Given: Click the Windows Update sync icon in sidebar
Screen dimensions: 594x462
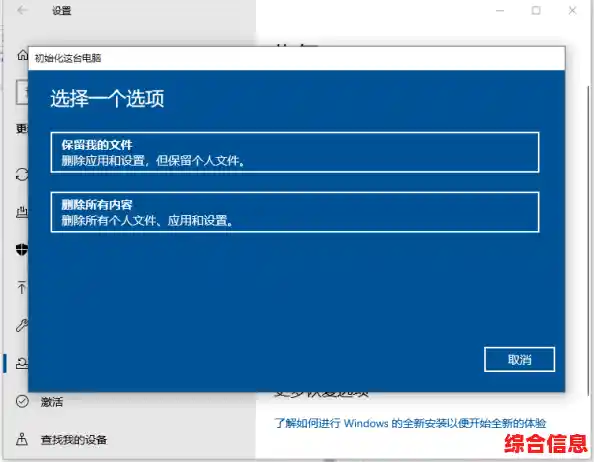Looking at the screenshot, I should tap(22, 175).
